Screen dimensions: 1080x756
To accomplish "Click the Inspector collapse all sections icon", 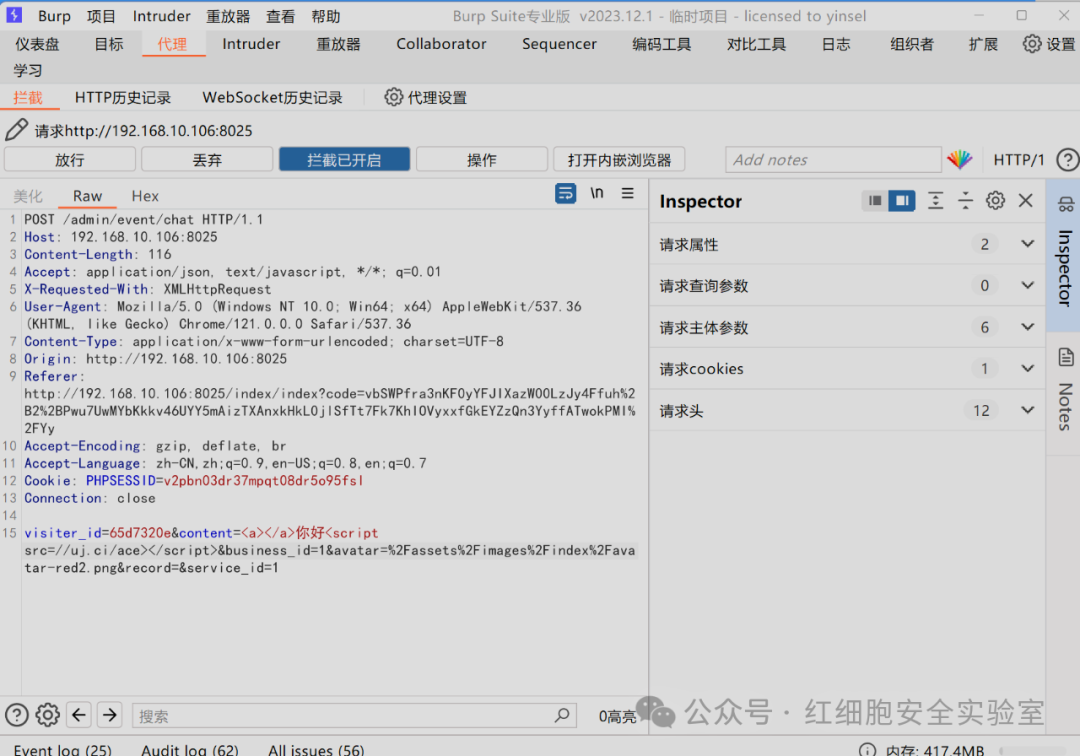I will (965, 200).
